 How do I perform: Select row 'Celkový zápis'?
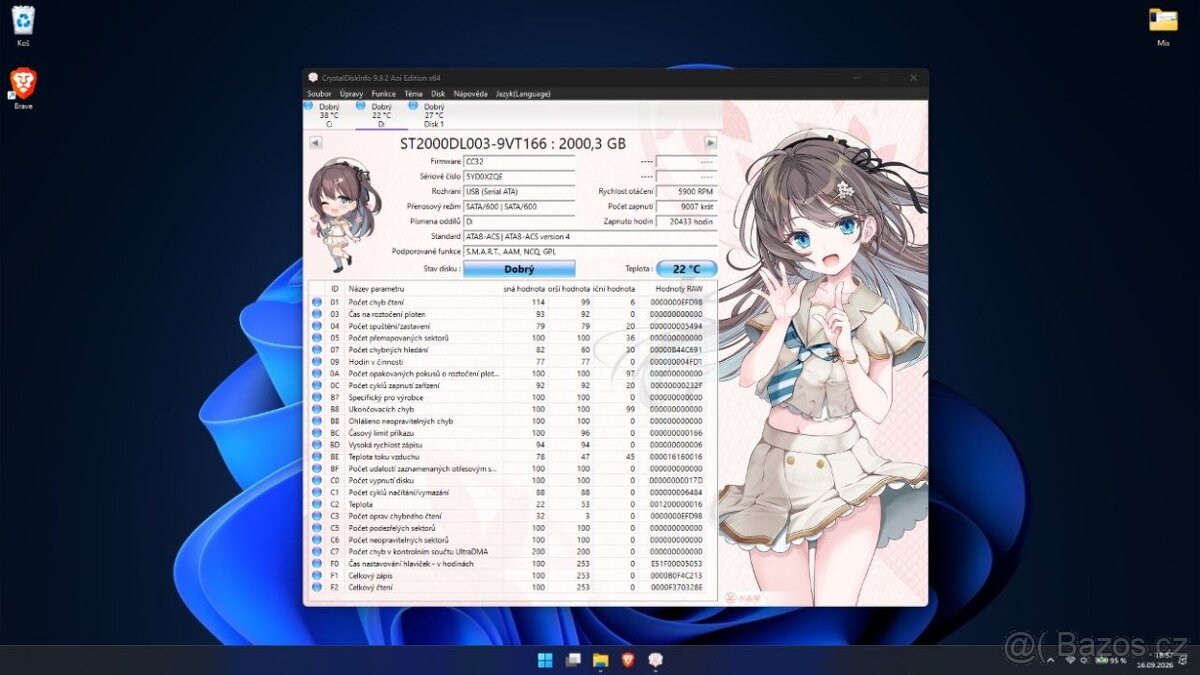tap(513, 576)
